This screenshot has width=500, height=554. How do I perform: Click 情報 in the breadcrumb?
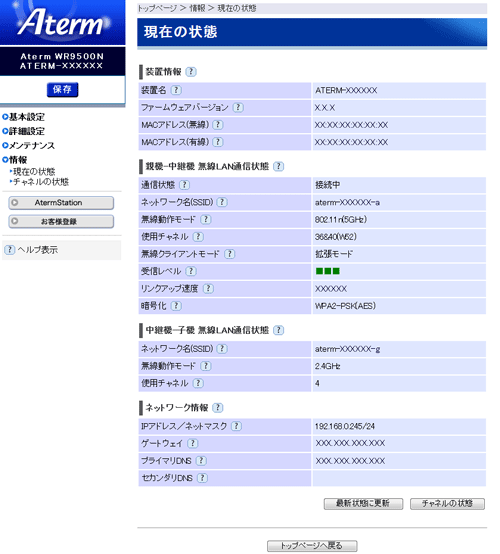pos(197,8)
